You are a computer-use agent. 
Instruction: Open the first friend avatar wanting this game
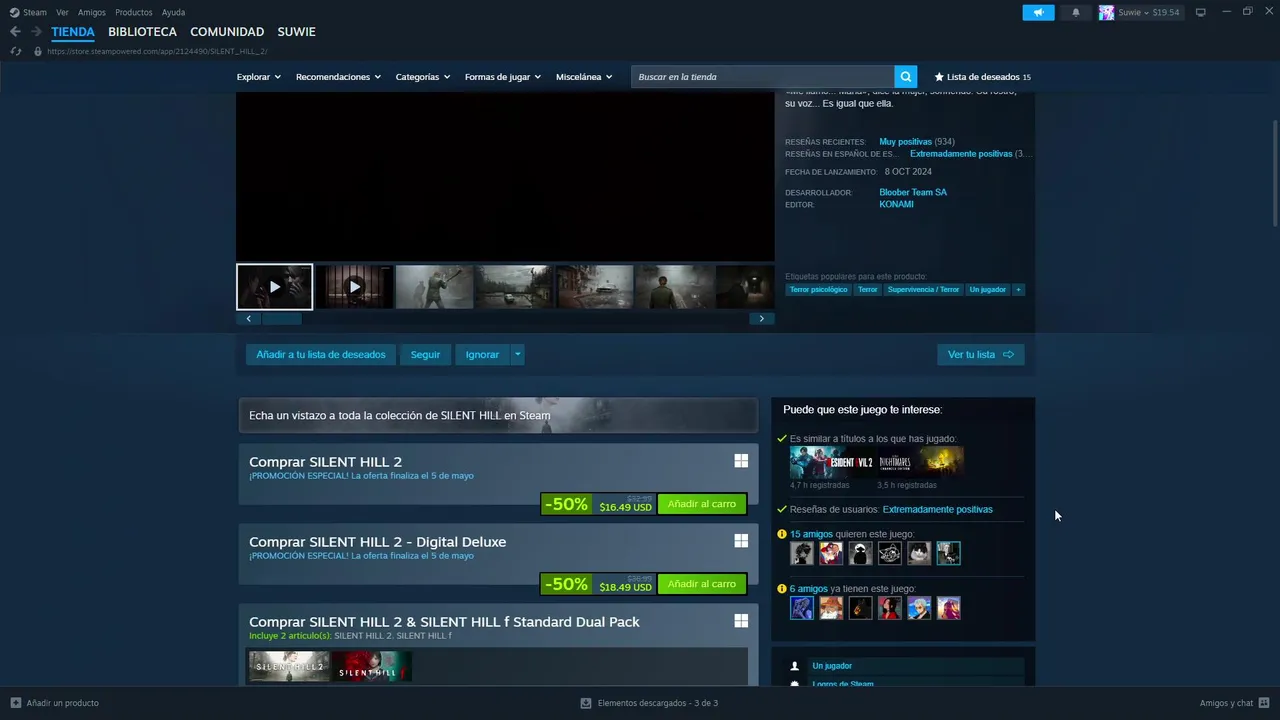click(x=802, y=553)
